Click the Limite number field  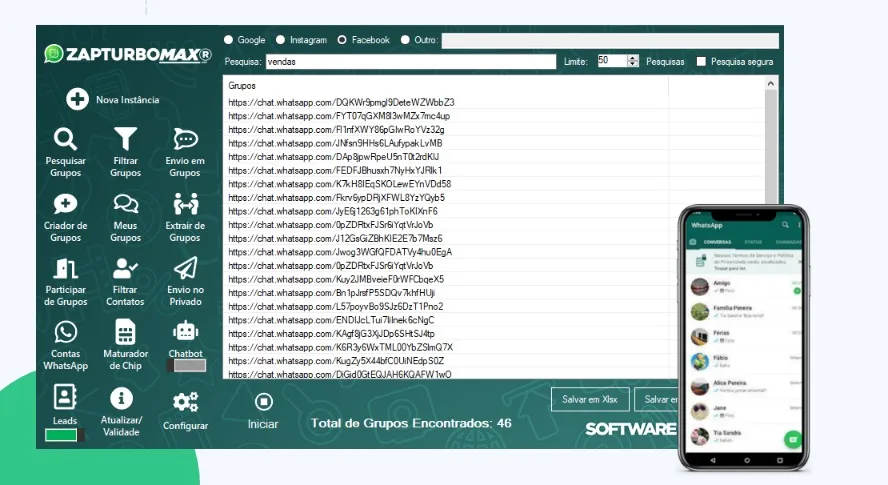click(x=612, y=61)
